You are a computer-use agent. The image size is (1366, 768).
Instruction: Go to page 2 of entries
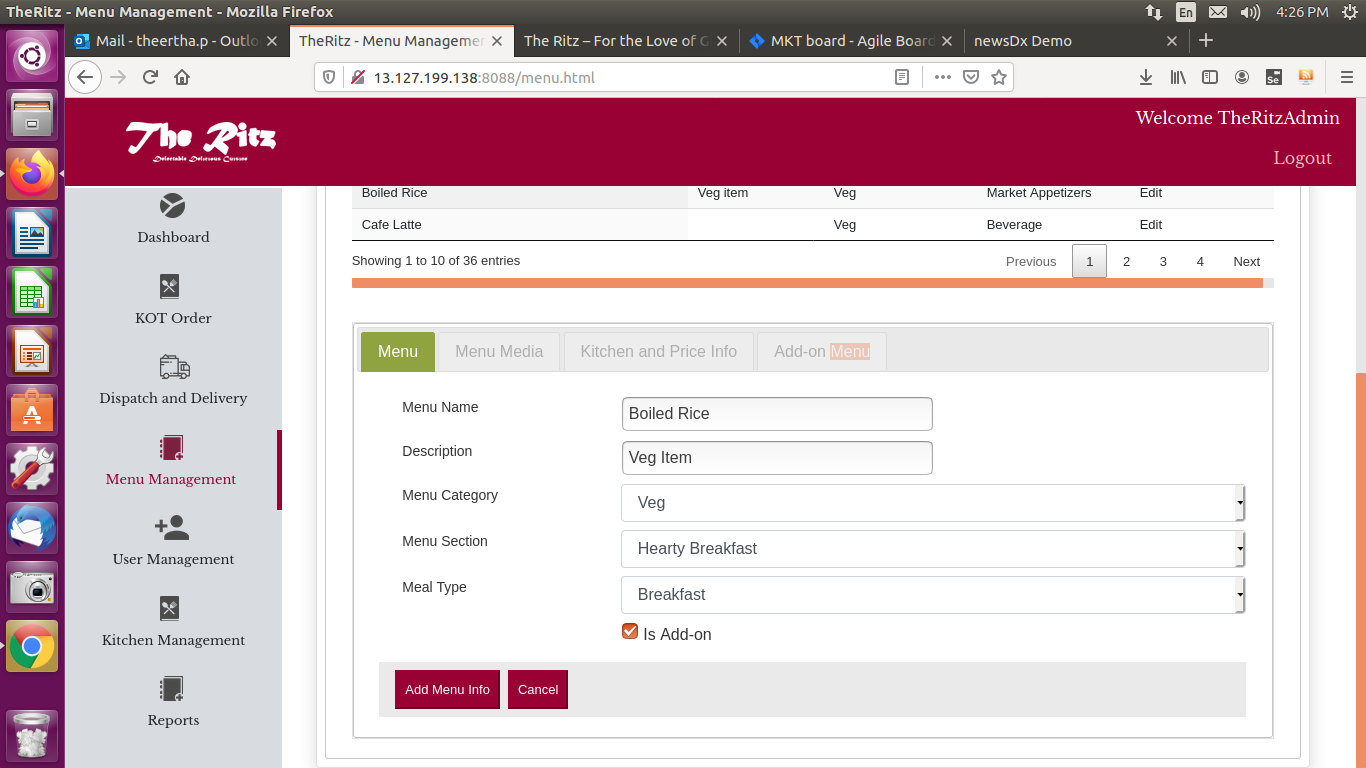[x=1126, y=262]
